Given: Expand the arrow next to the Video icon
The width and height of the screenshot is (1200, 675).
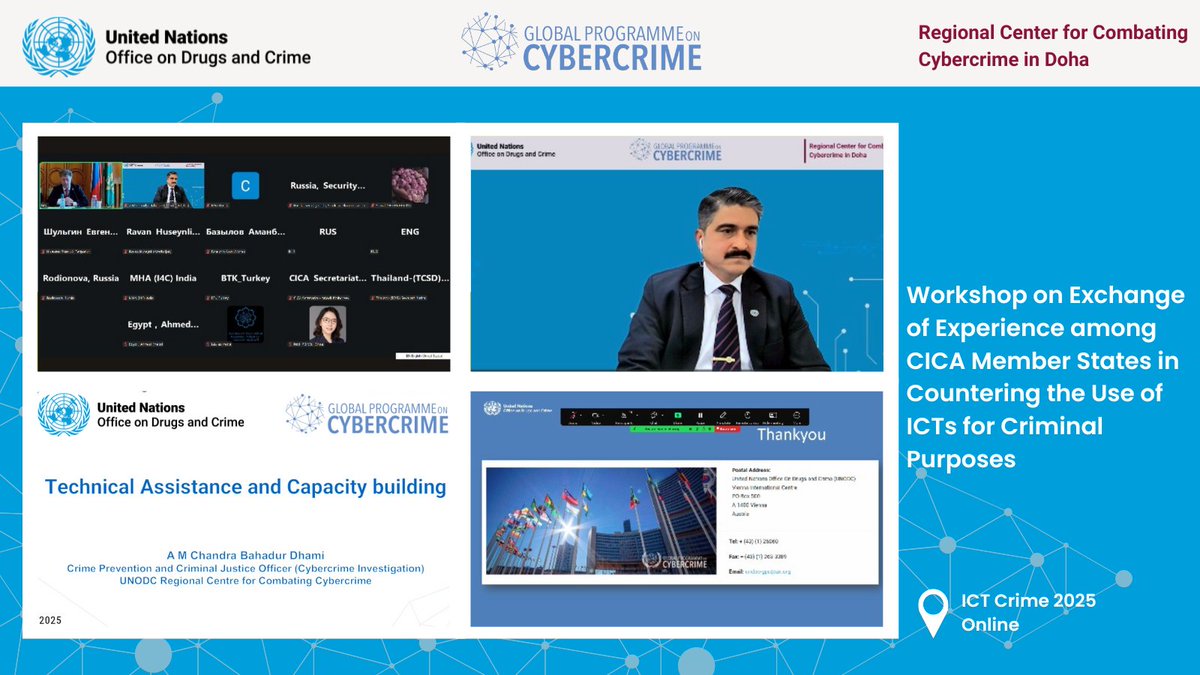Looking at the screenshot, I should tap(603, 415).
